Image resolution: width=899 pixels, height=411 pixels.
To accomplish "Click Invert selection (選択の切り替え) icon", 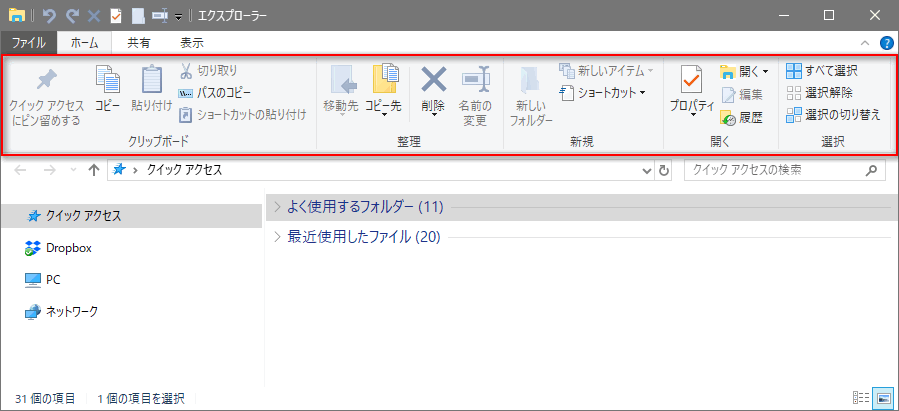I will click(x=793, y=115).
